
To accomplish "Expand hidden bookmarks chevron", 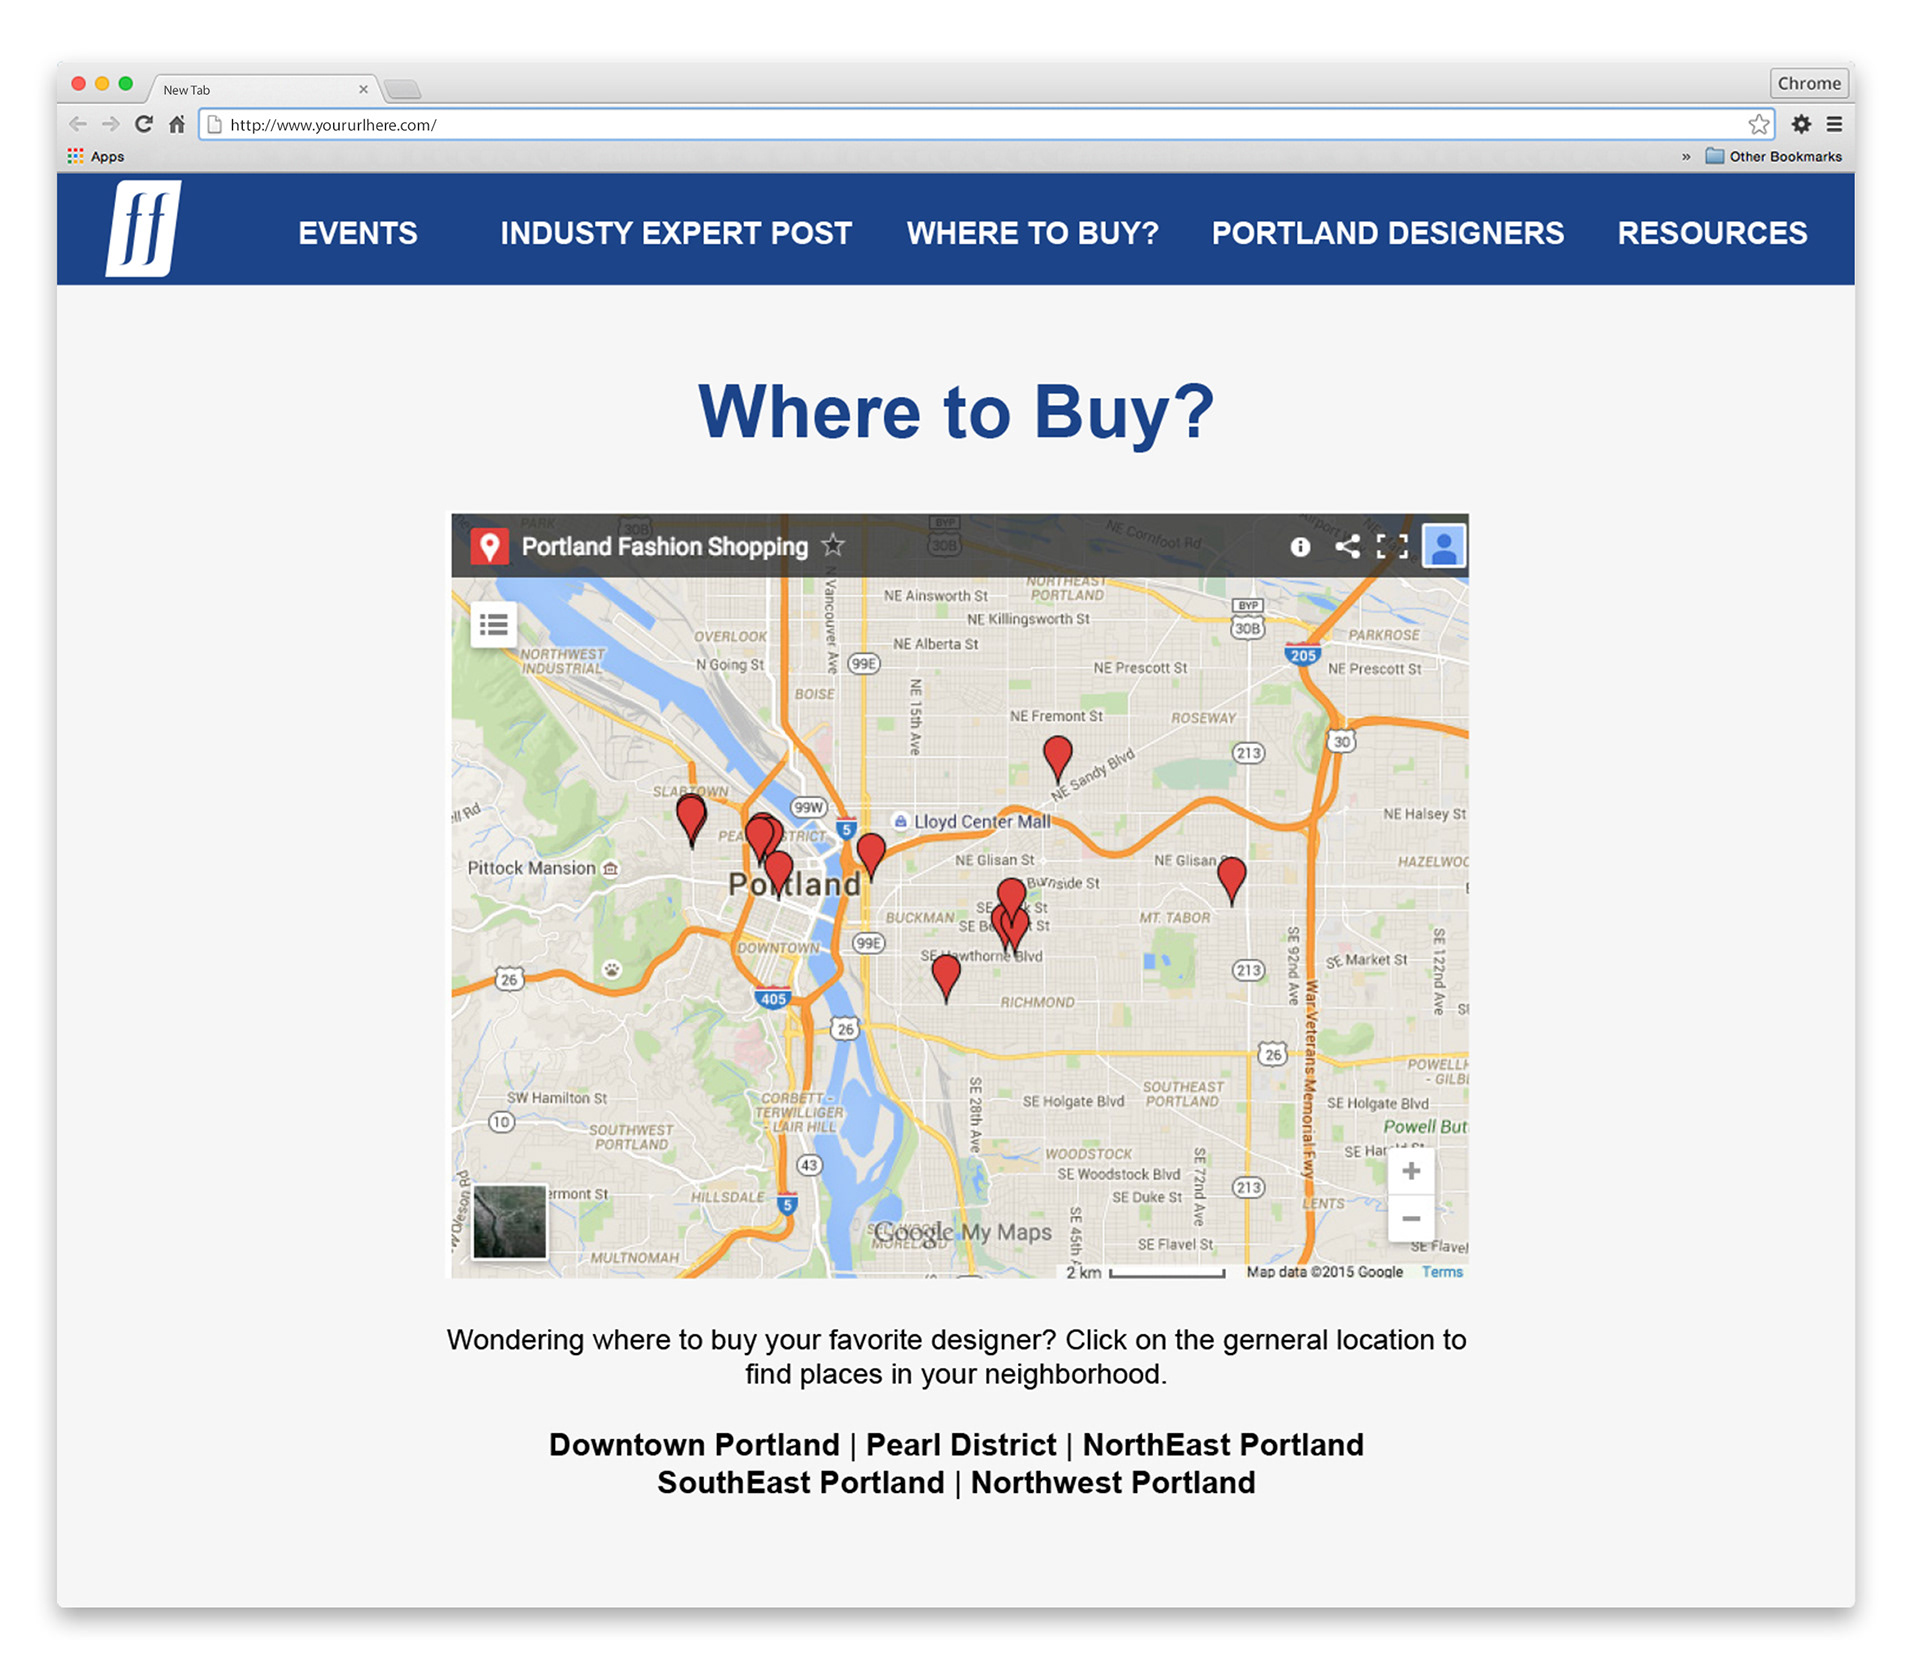I will point(1686,157).
